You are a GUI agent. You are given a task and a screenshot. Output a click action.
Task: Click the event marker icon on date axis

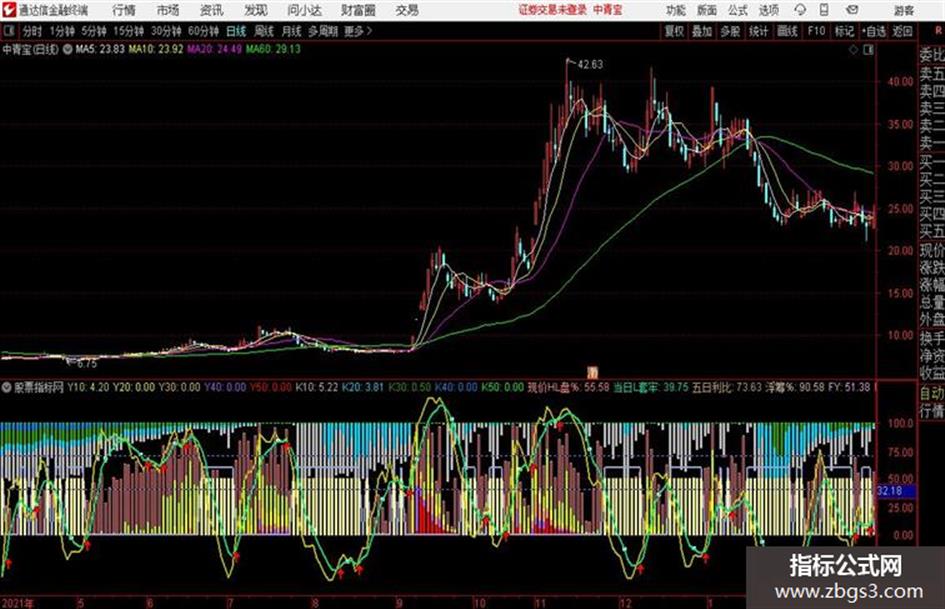coord(592,373)
